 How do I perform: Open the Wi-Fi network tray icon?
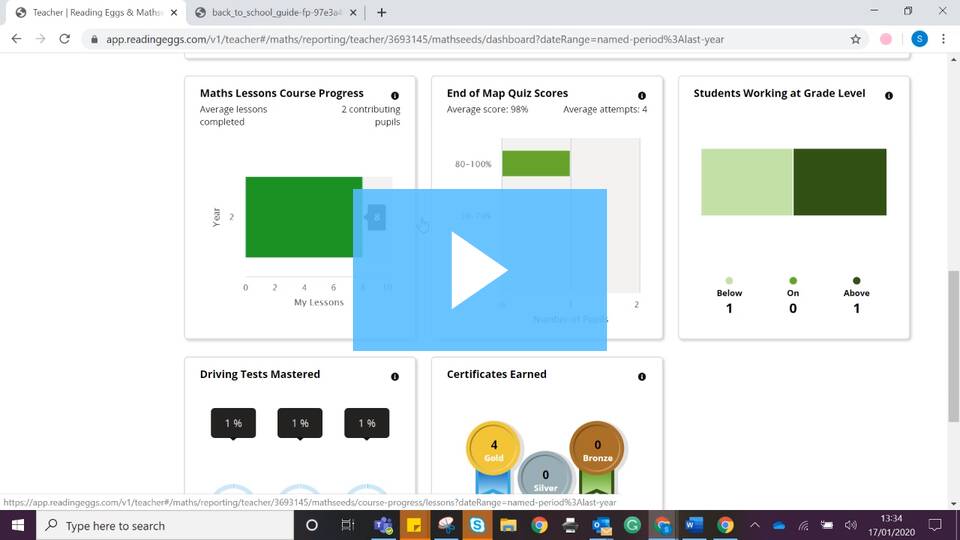tap(803, 525)
